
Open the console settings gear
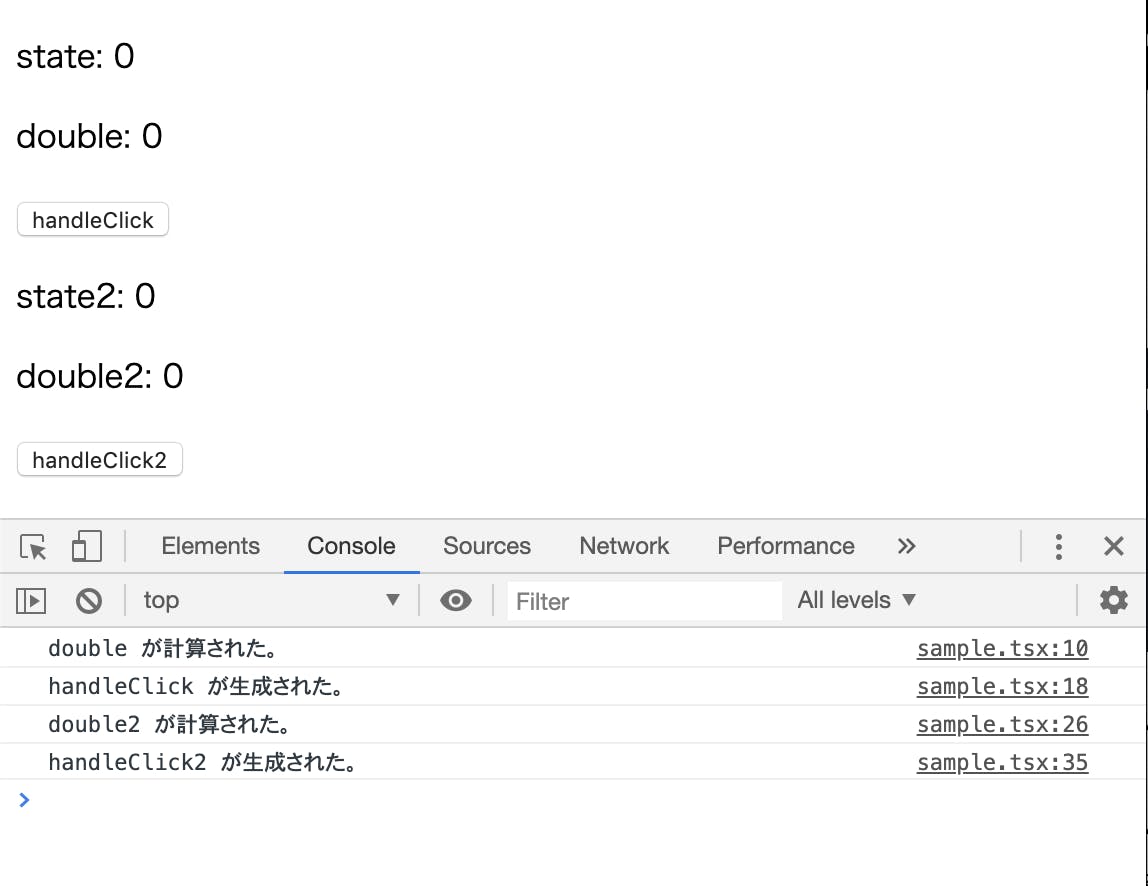pyautogui.click(x=1114, y=600)
